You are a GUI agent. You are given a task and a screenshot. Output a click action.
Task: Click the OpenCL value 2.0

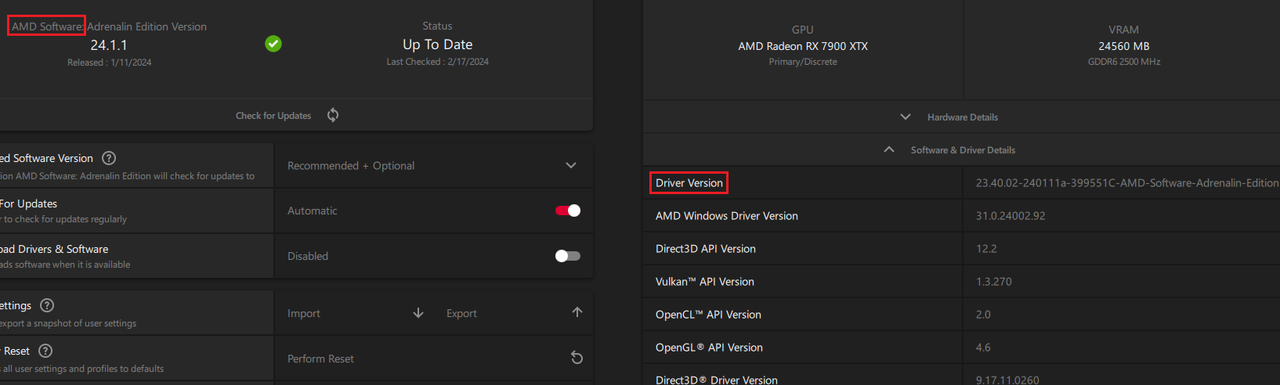point(983,315)
